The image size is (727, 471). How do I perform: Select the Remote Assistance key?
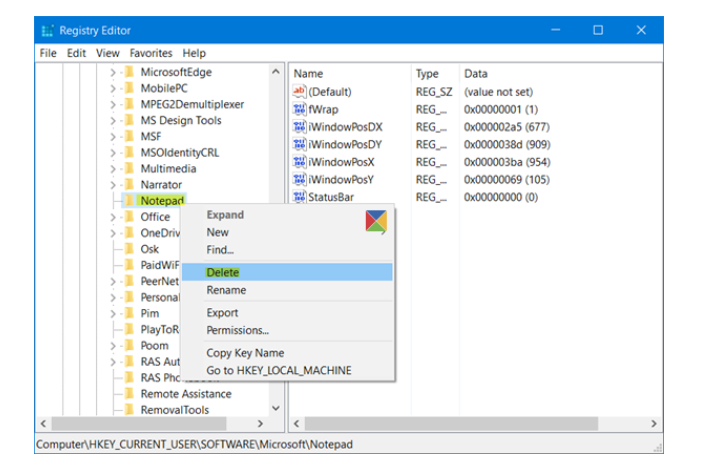(186, 394)
